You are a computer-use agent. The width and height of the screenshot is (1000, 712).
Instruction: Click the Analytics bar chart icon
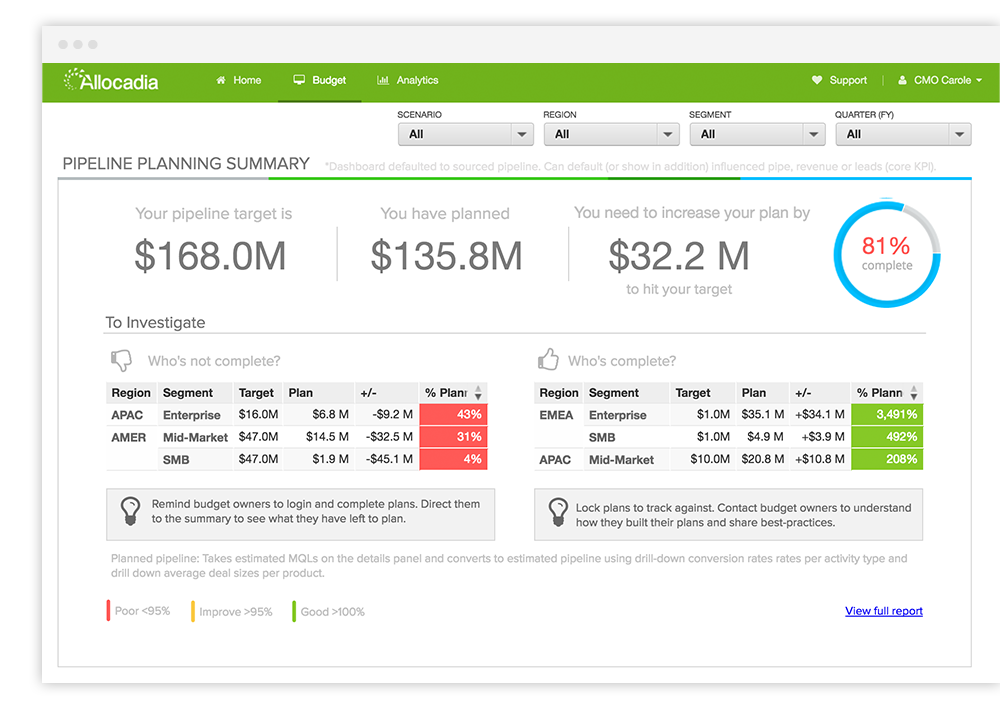click(383, 80)
